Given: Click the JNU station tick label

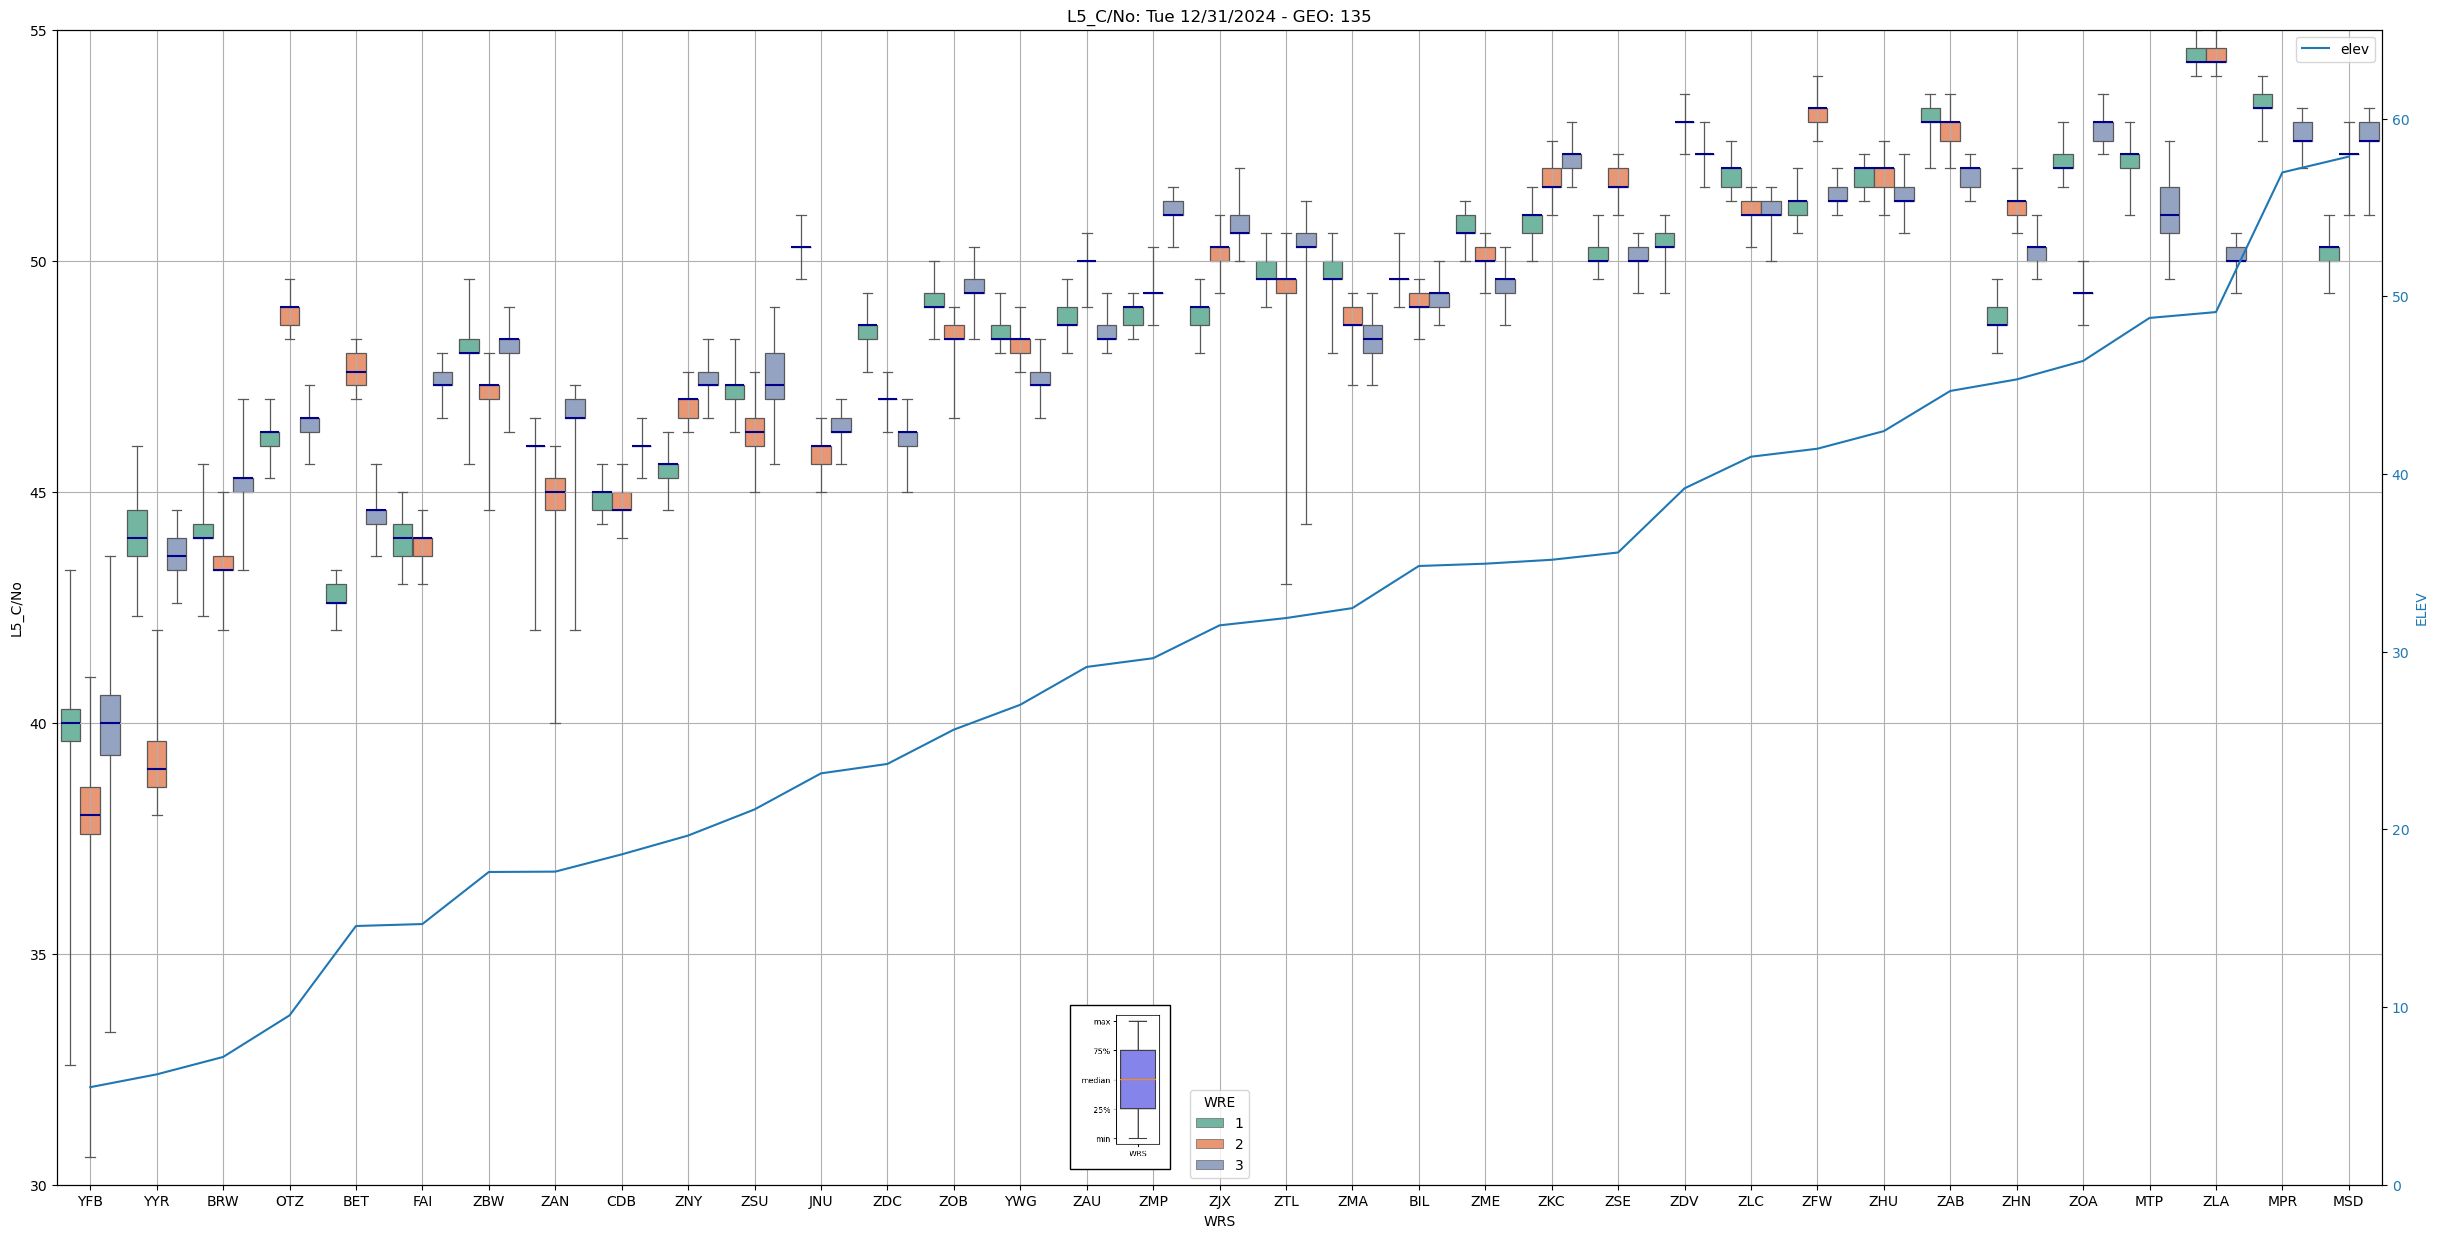Looking at the screenshot, I should (821, 1201).
